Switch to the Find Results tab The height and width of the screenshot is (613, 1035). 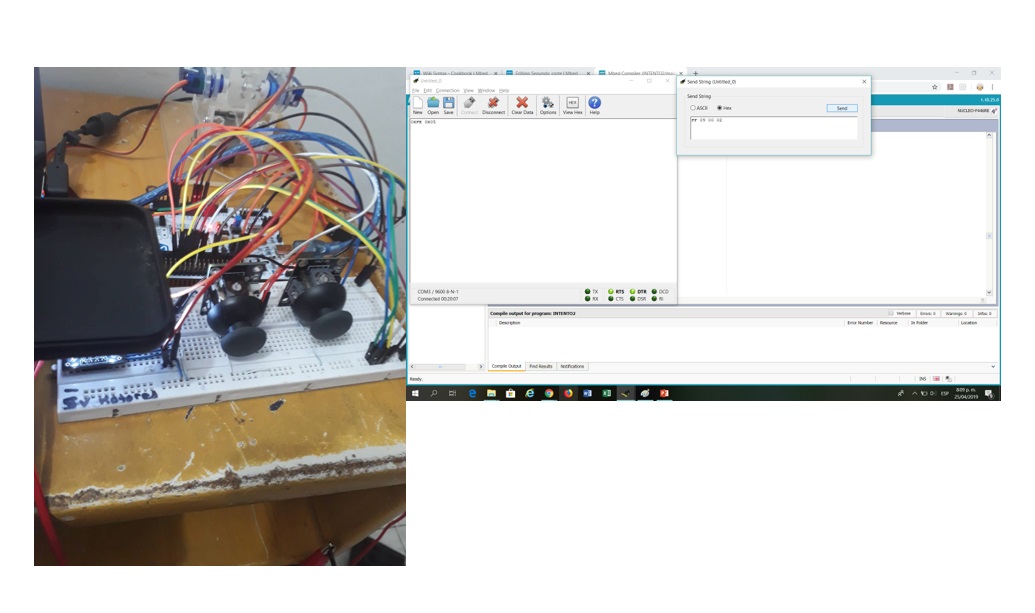coord(540,366)
